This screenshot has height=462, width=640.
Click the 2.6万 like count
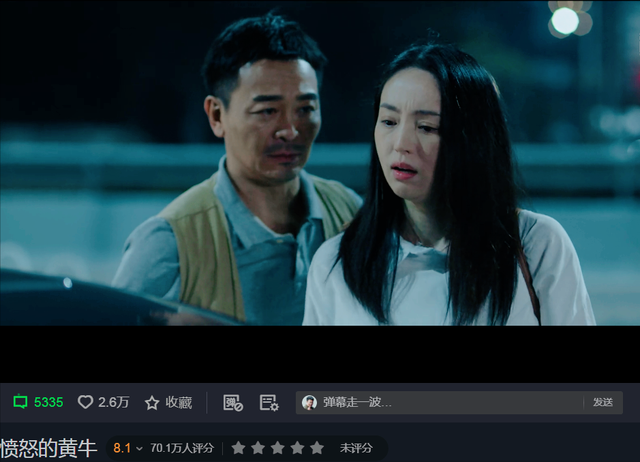coord(113,403)
